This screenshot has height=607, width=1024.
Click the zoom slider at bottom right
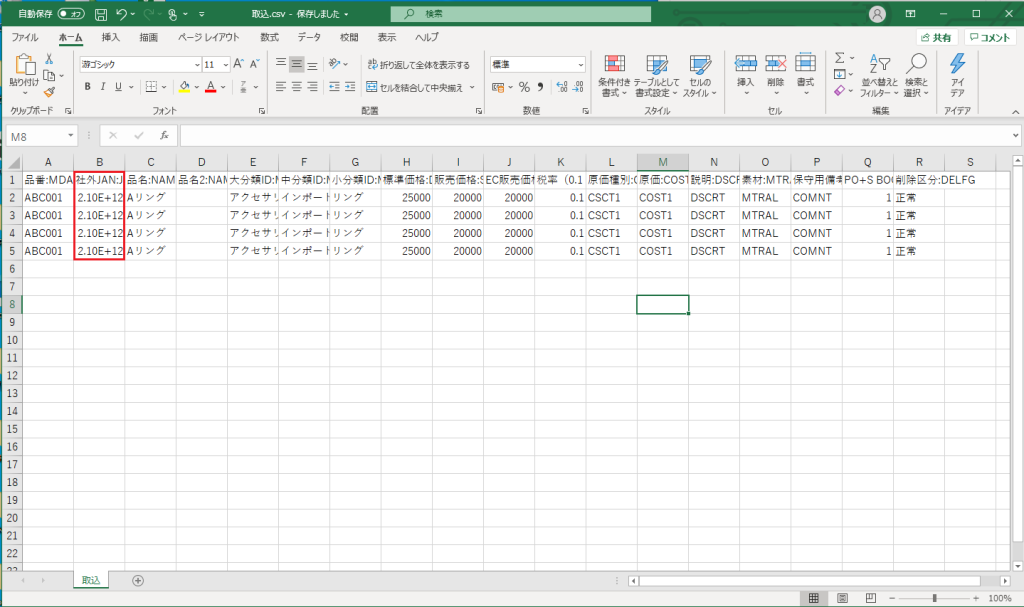tap(934, 598)
